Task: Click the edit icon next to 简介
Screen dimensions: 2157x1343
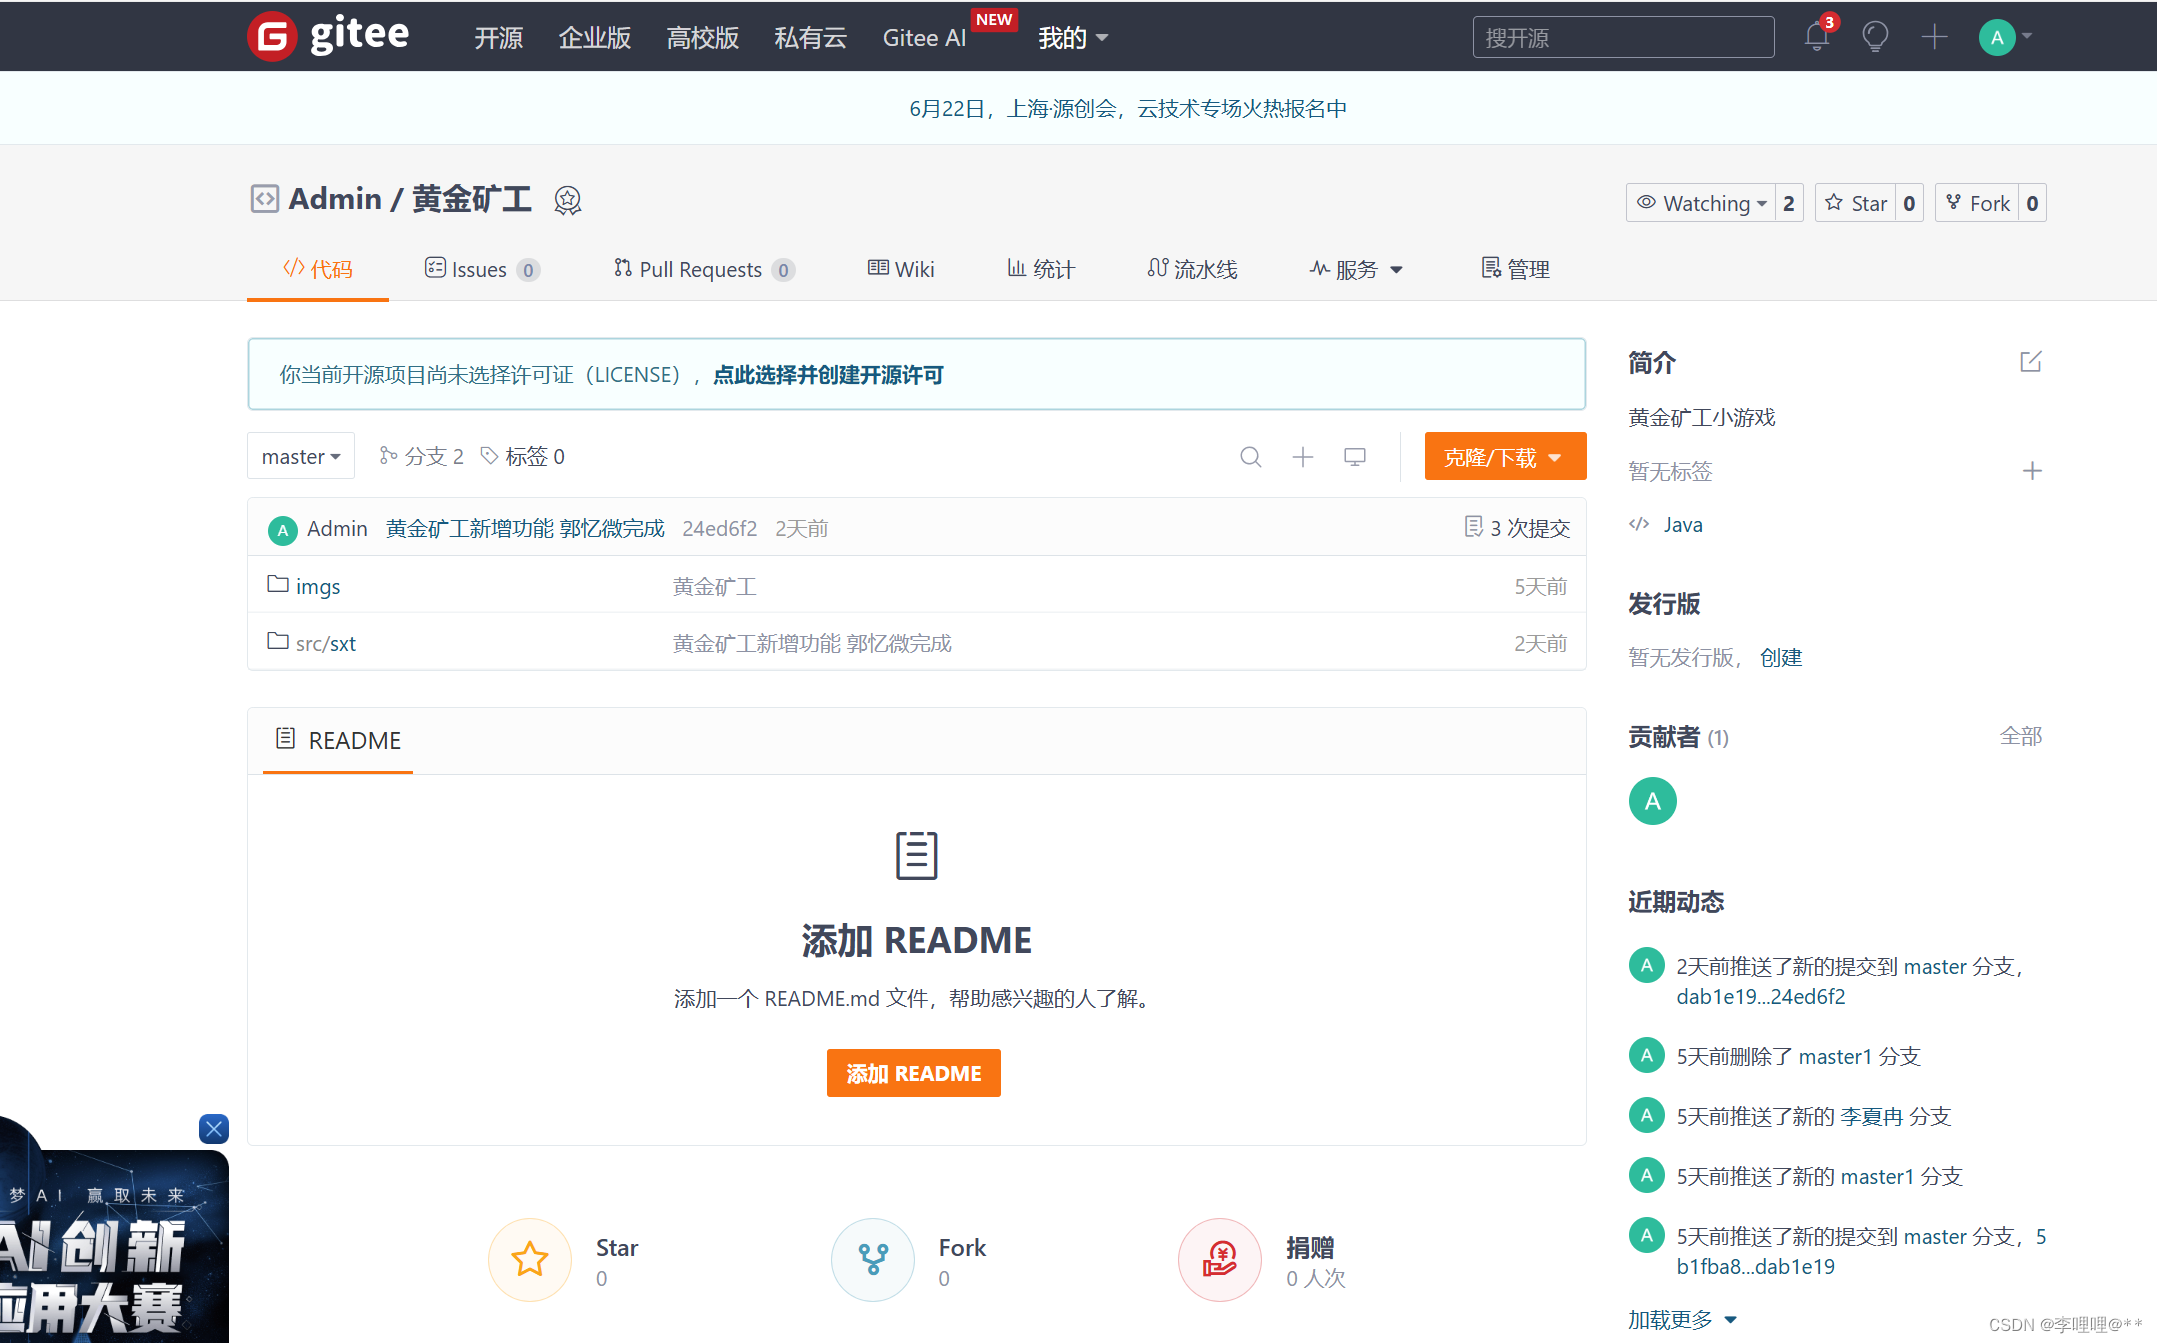Action: point(2030,362)
